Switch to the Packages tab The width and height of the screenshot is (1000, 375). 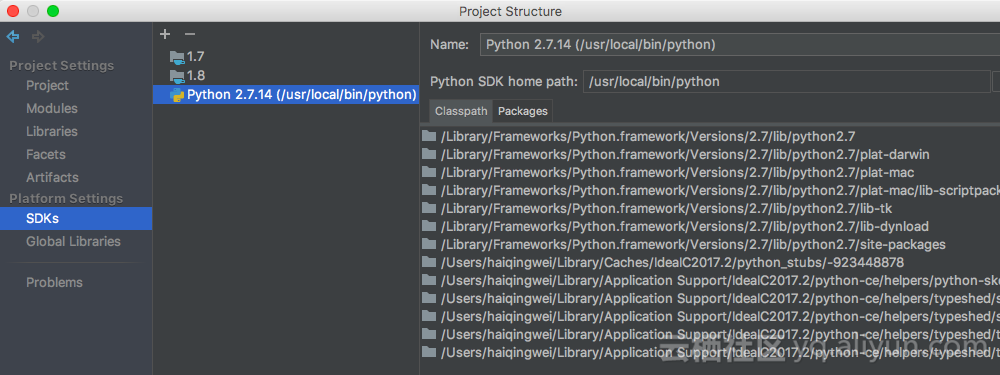click(x=523, y=111)
